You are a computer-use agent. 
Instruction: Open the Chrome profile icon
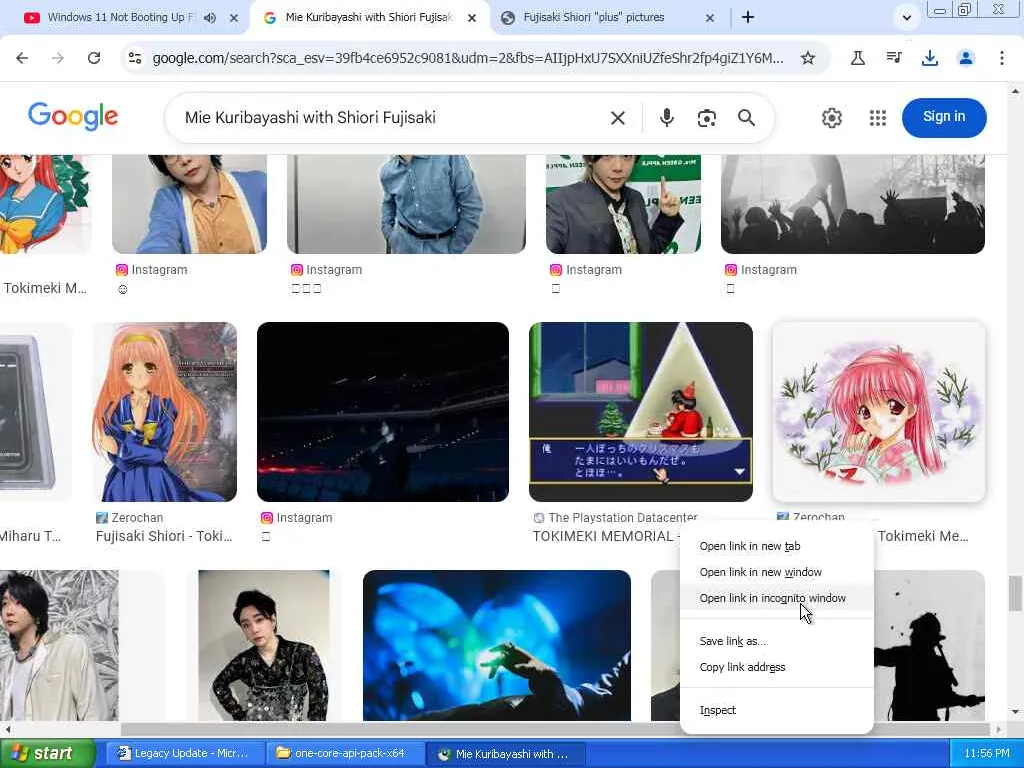pyautogui.click(x=966, y=58)
